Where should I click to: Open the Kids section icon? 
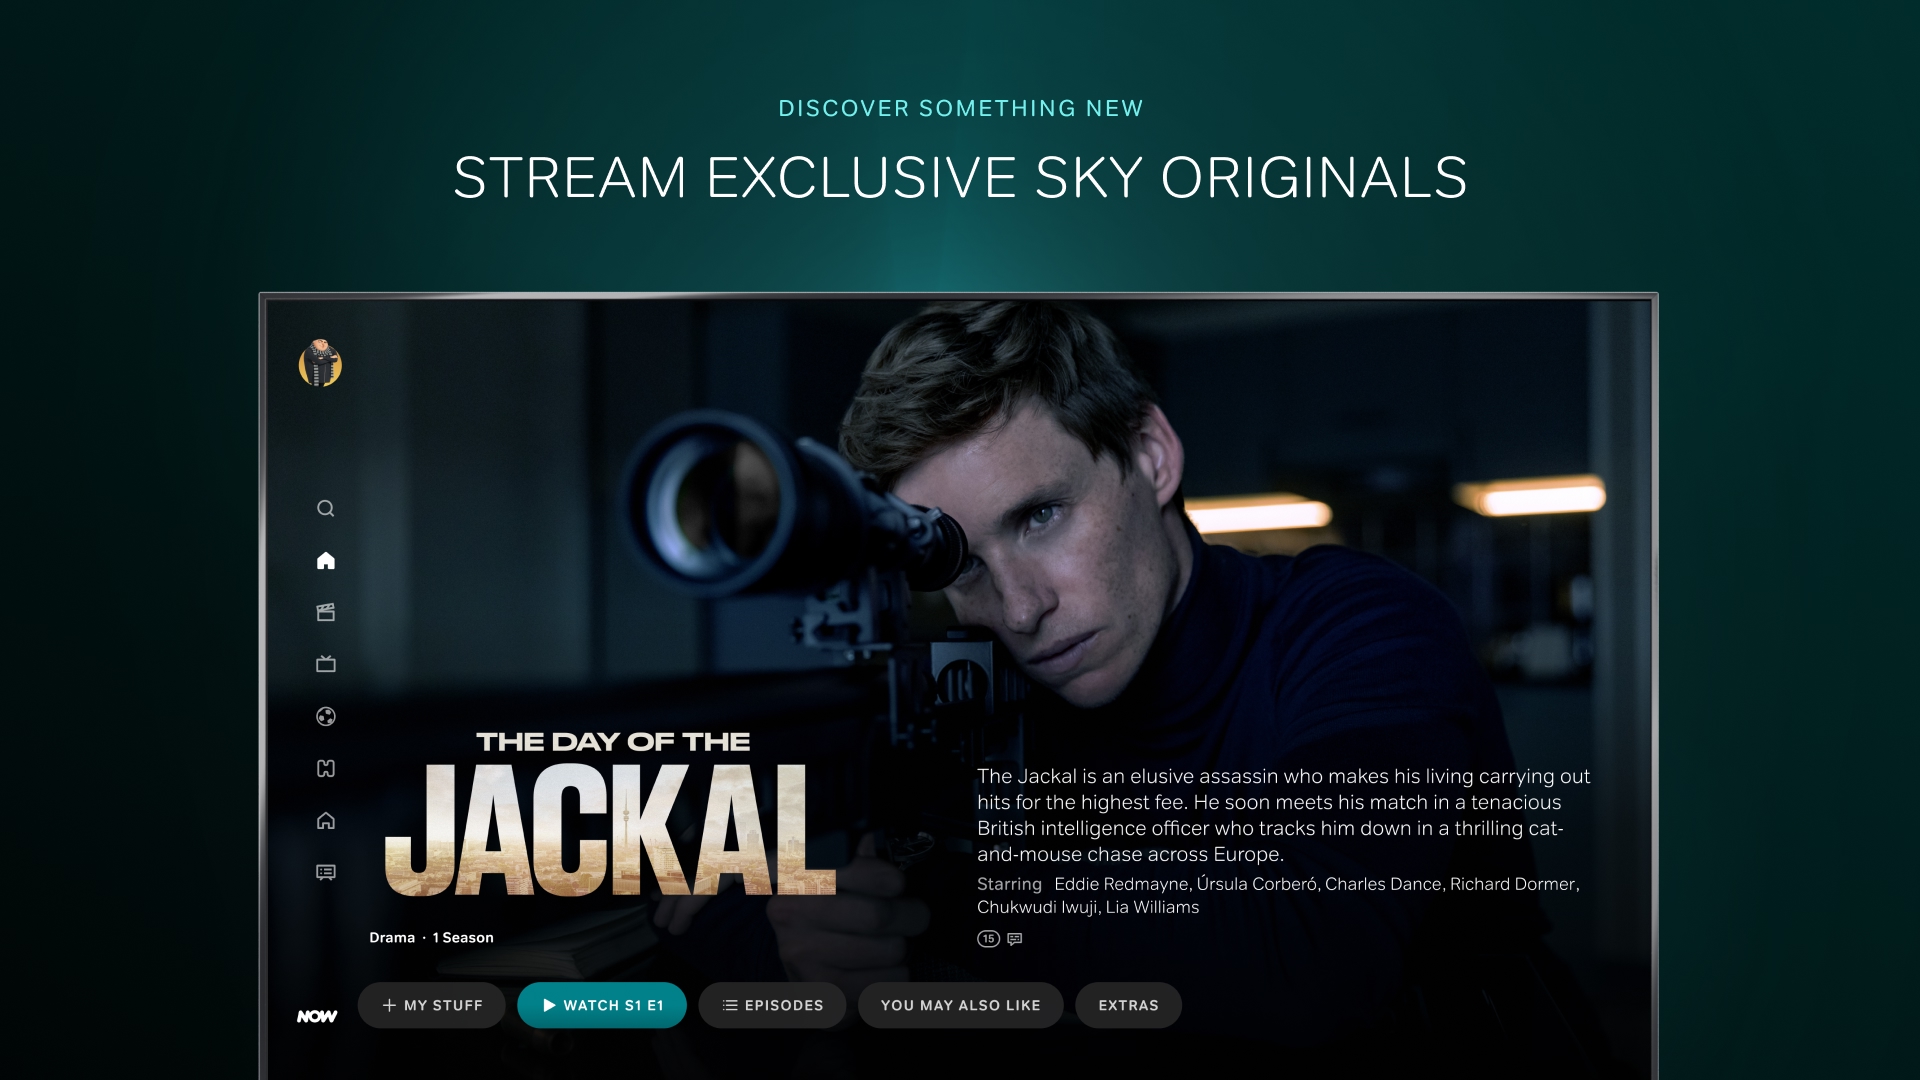click(x=326, y=768)
